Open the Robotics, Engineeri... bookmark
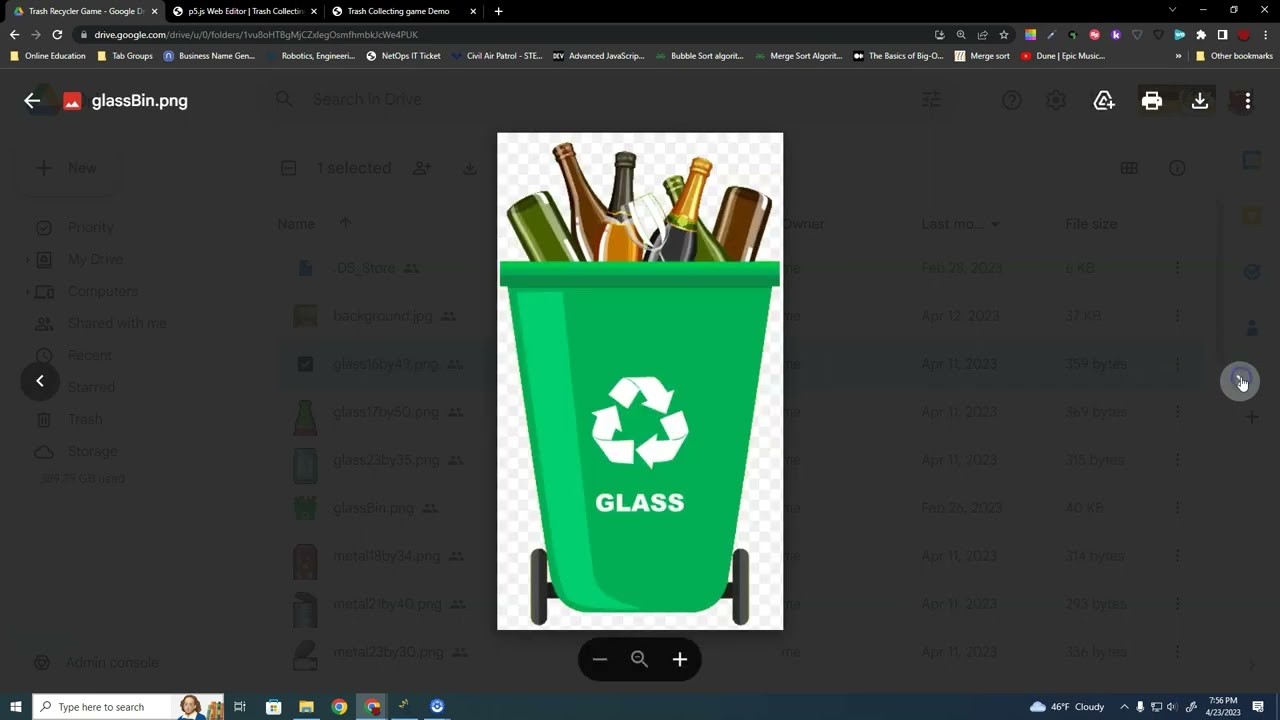Screen dimensions: 1280x720 coord(311,56)
